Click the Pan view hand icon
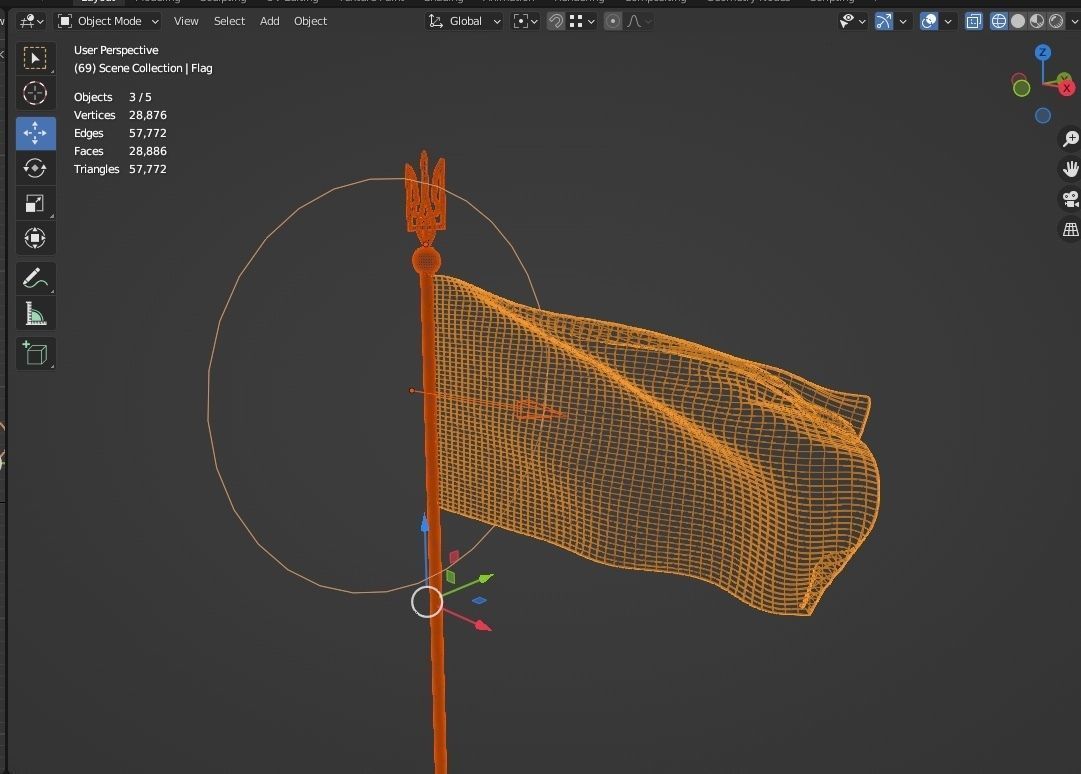The image size is (1081, 774). tap(1070, 169)
